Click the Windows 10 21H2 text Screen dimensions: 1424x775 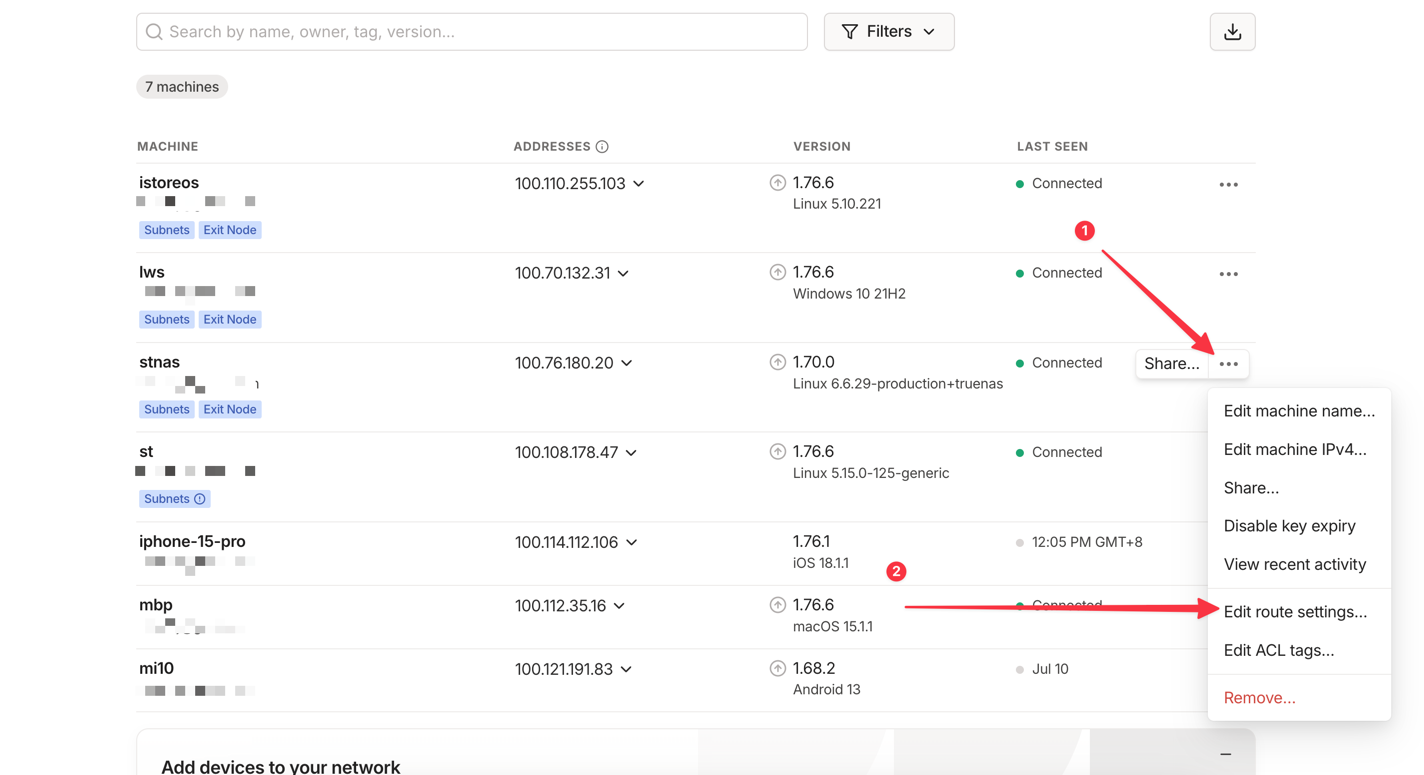click(x=849, y=294)
